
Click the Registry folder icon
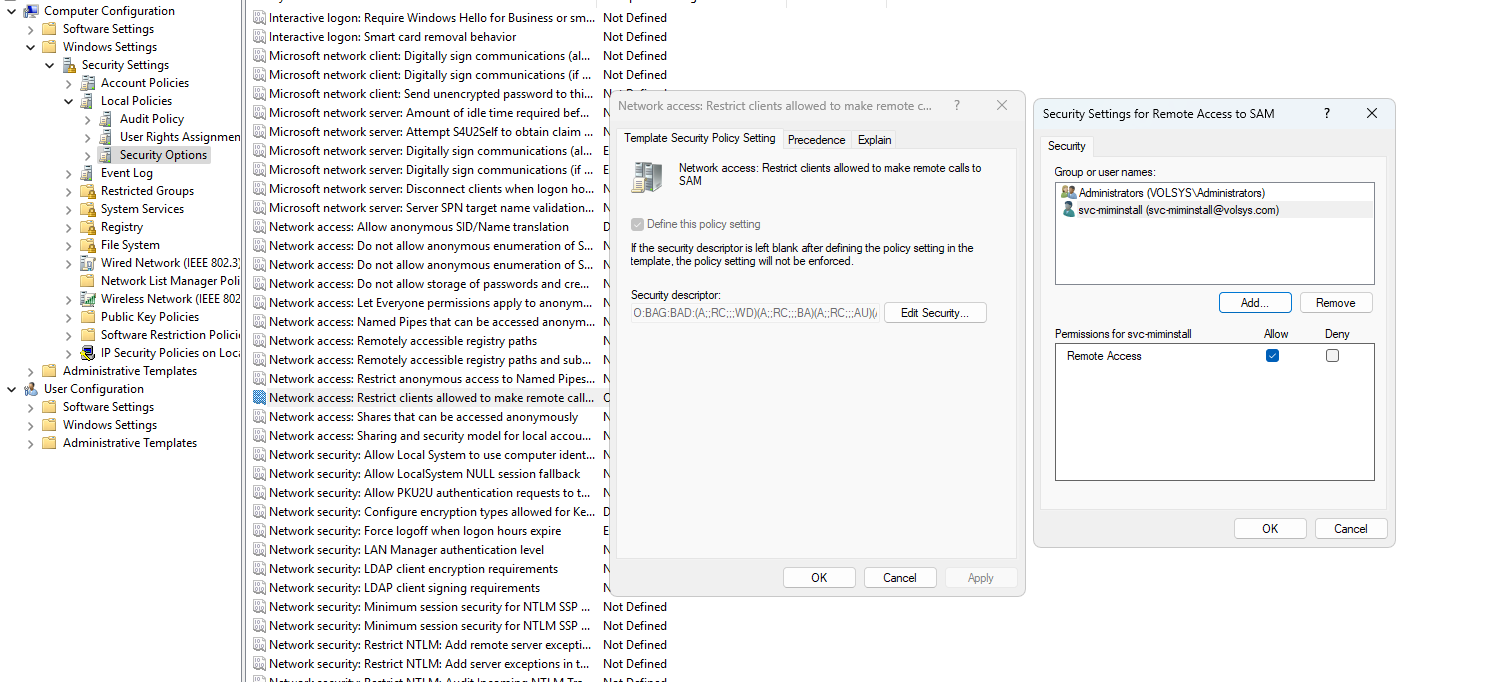pyautogui.click(x=88, y=227)
